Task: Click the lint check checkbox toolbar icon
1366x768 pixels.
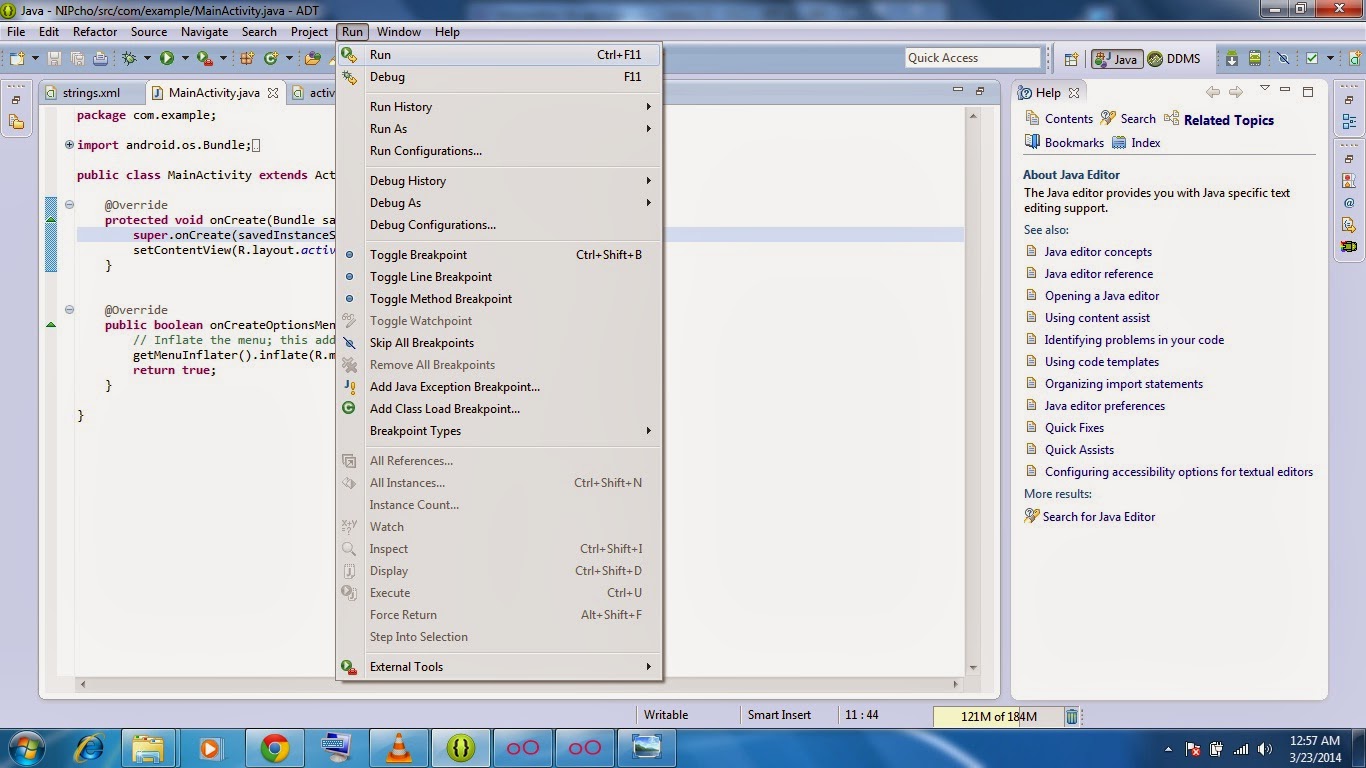Action: 1311,58
